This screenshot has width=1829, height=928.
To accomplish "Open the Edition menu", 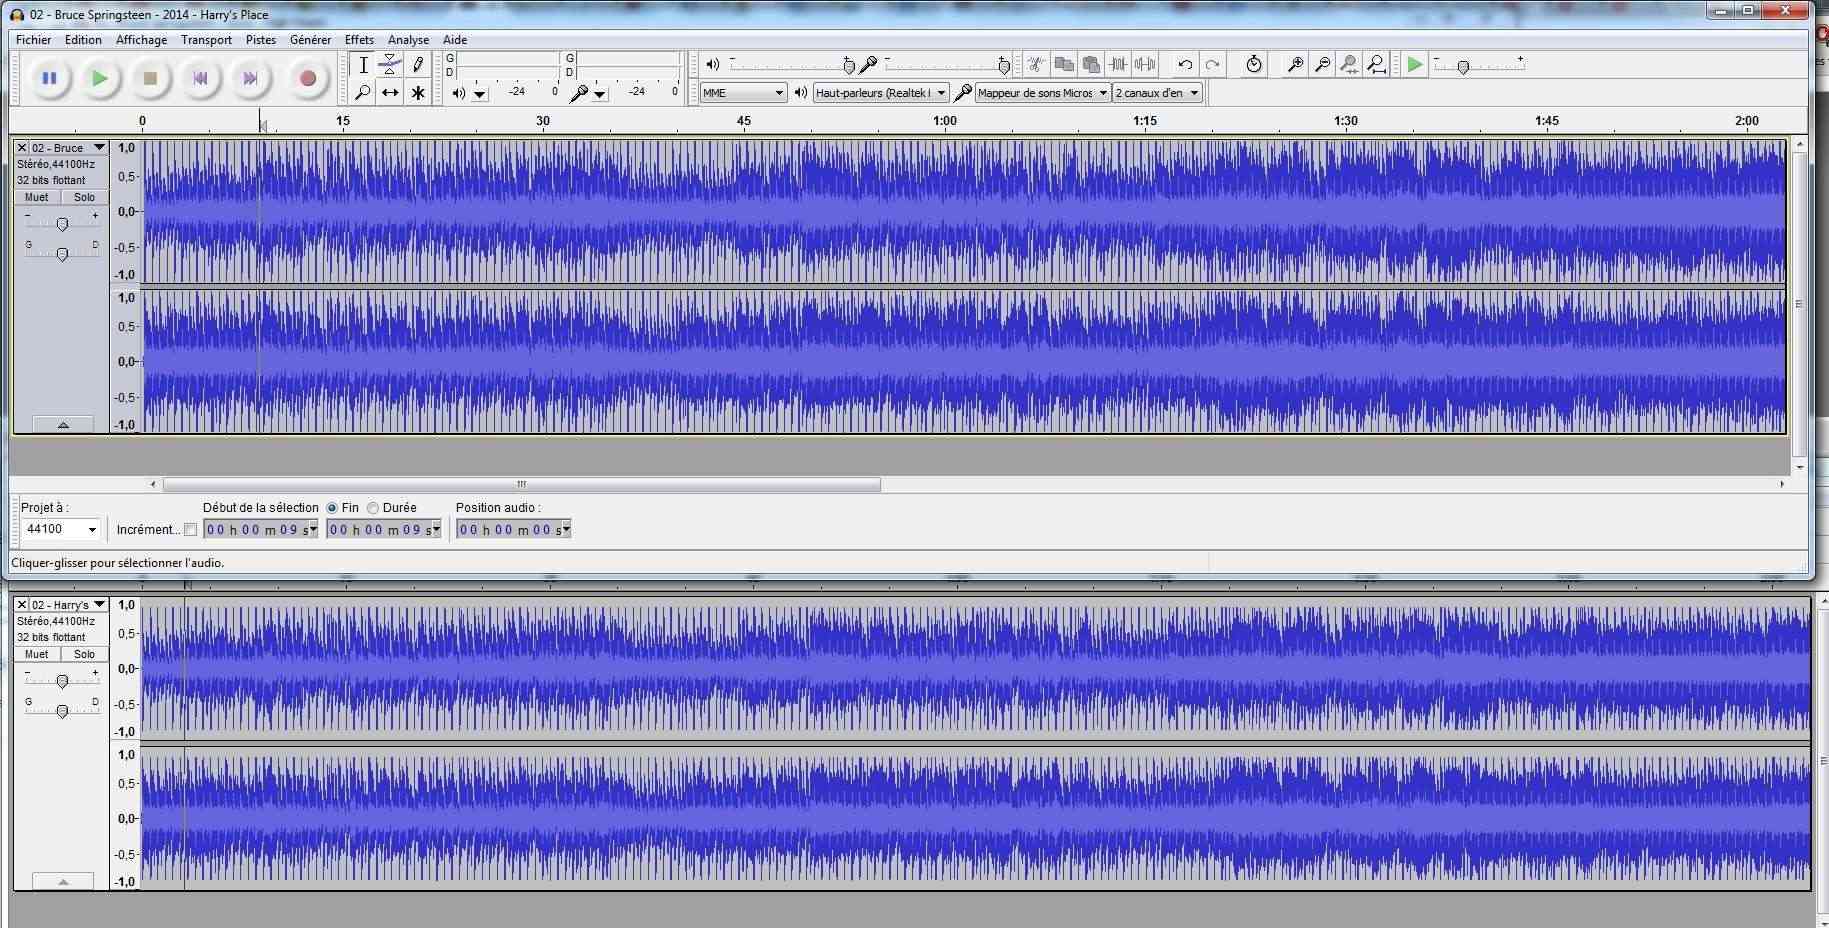I will click(x=83, y=40).
